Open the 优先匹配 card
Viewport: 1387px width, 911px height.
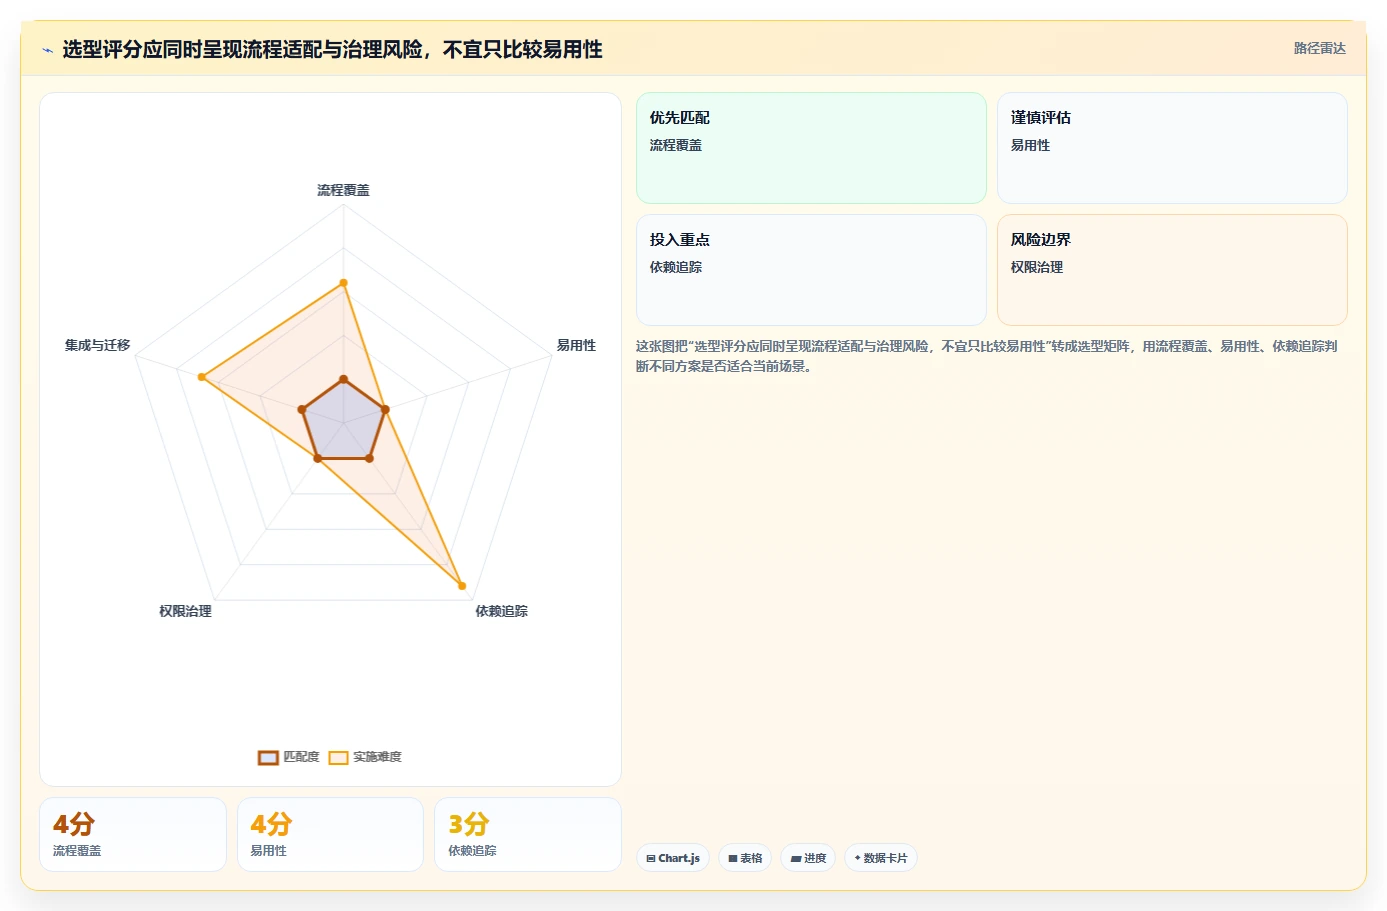pos(811,148)
